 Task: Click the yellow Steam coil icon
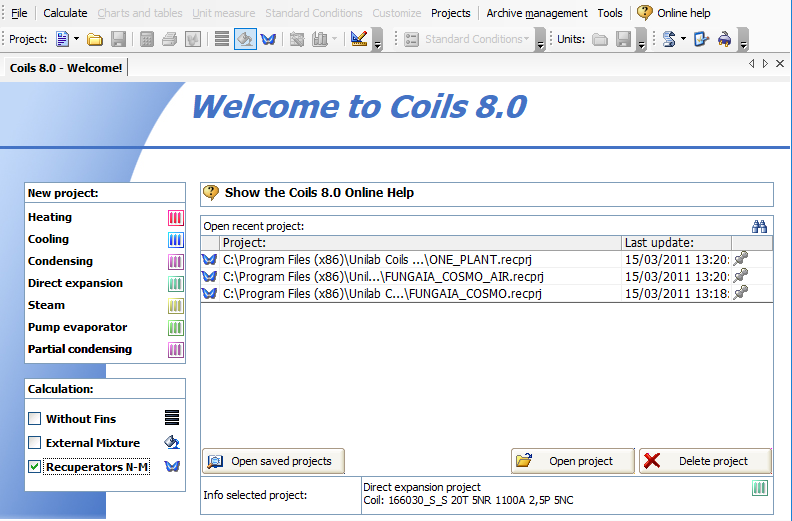[175, 306]
